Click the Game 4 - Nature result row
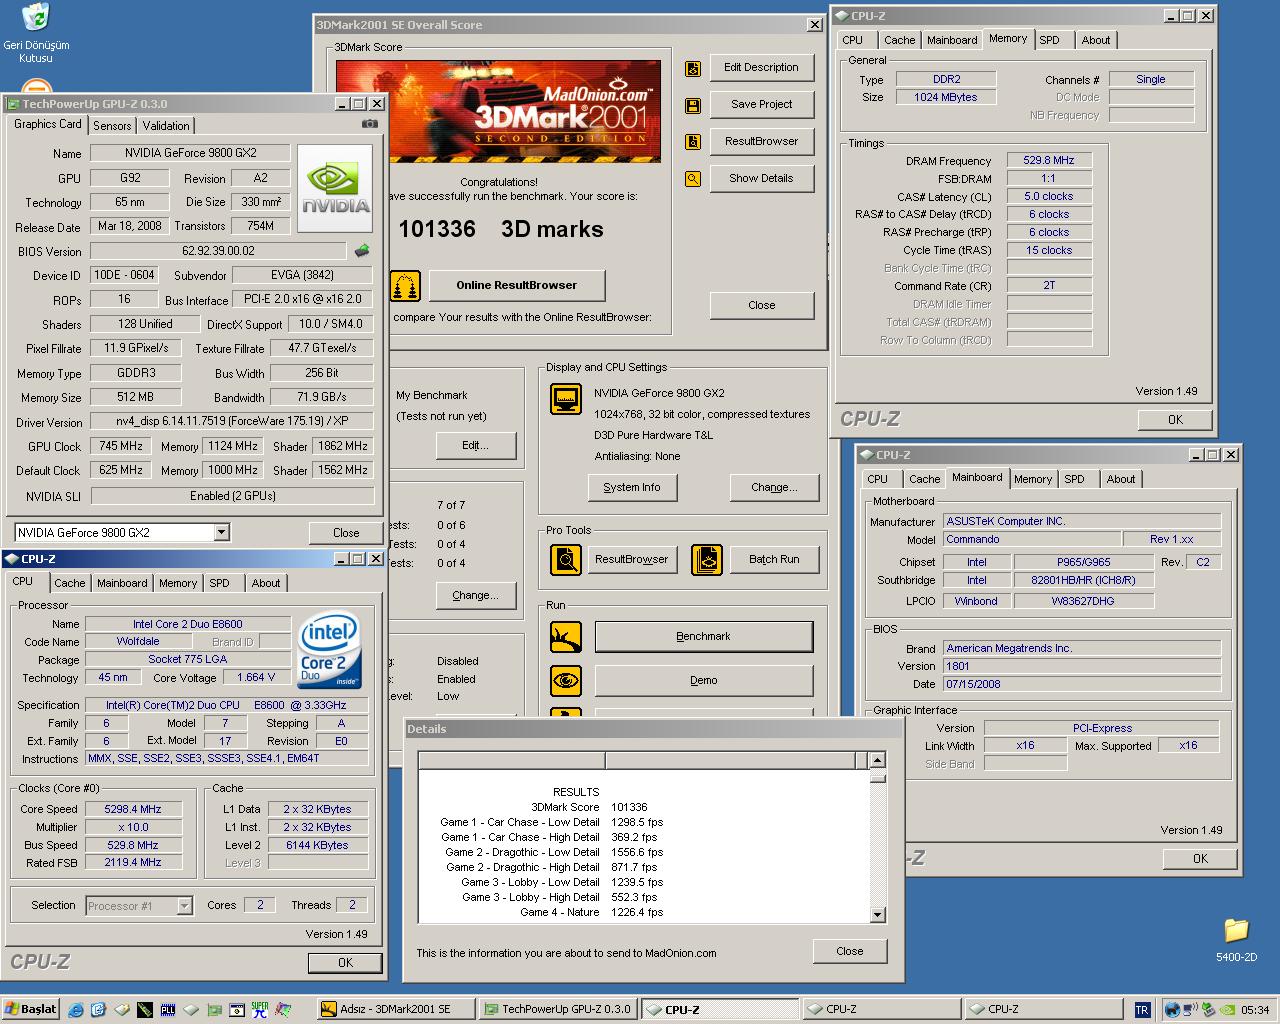The image size is (1280, 1024). click(590, 913)
